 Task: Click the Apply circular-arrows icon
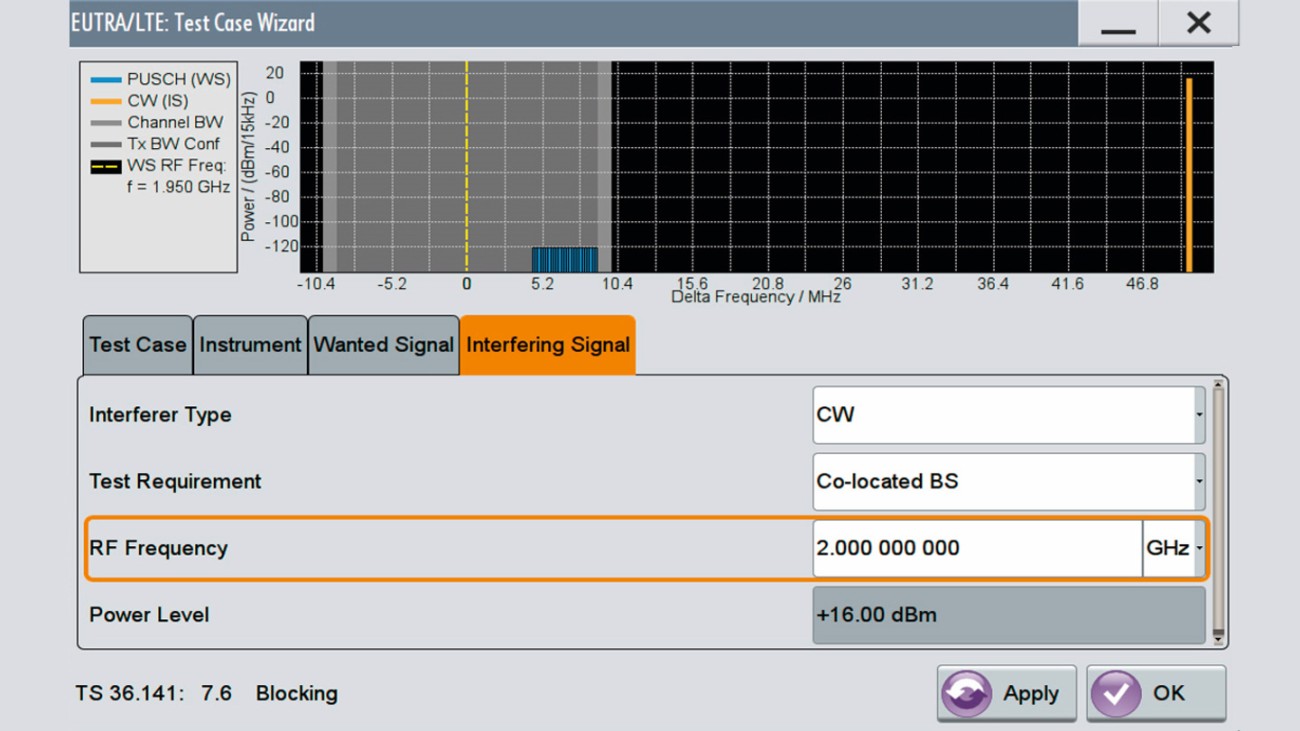(964, 693)
